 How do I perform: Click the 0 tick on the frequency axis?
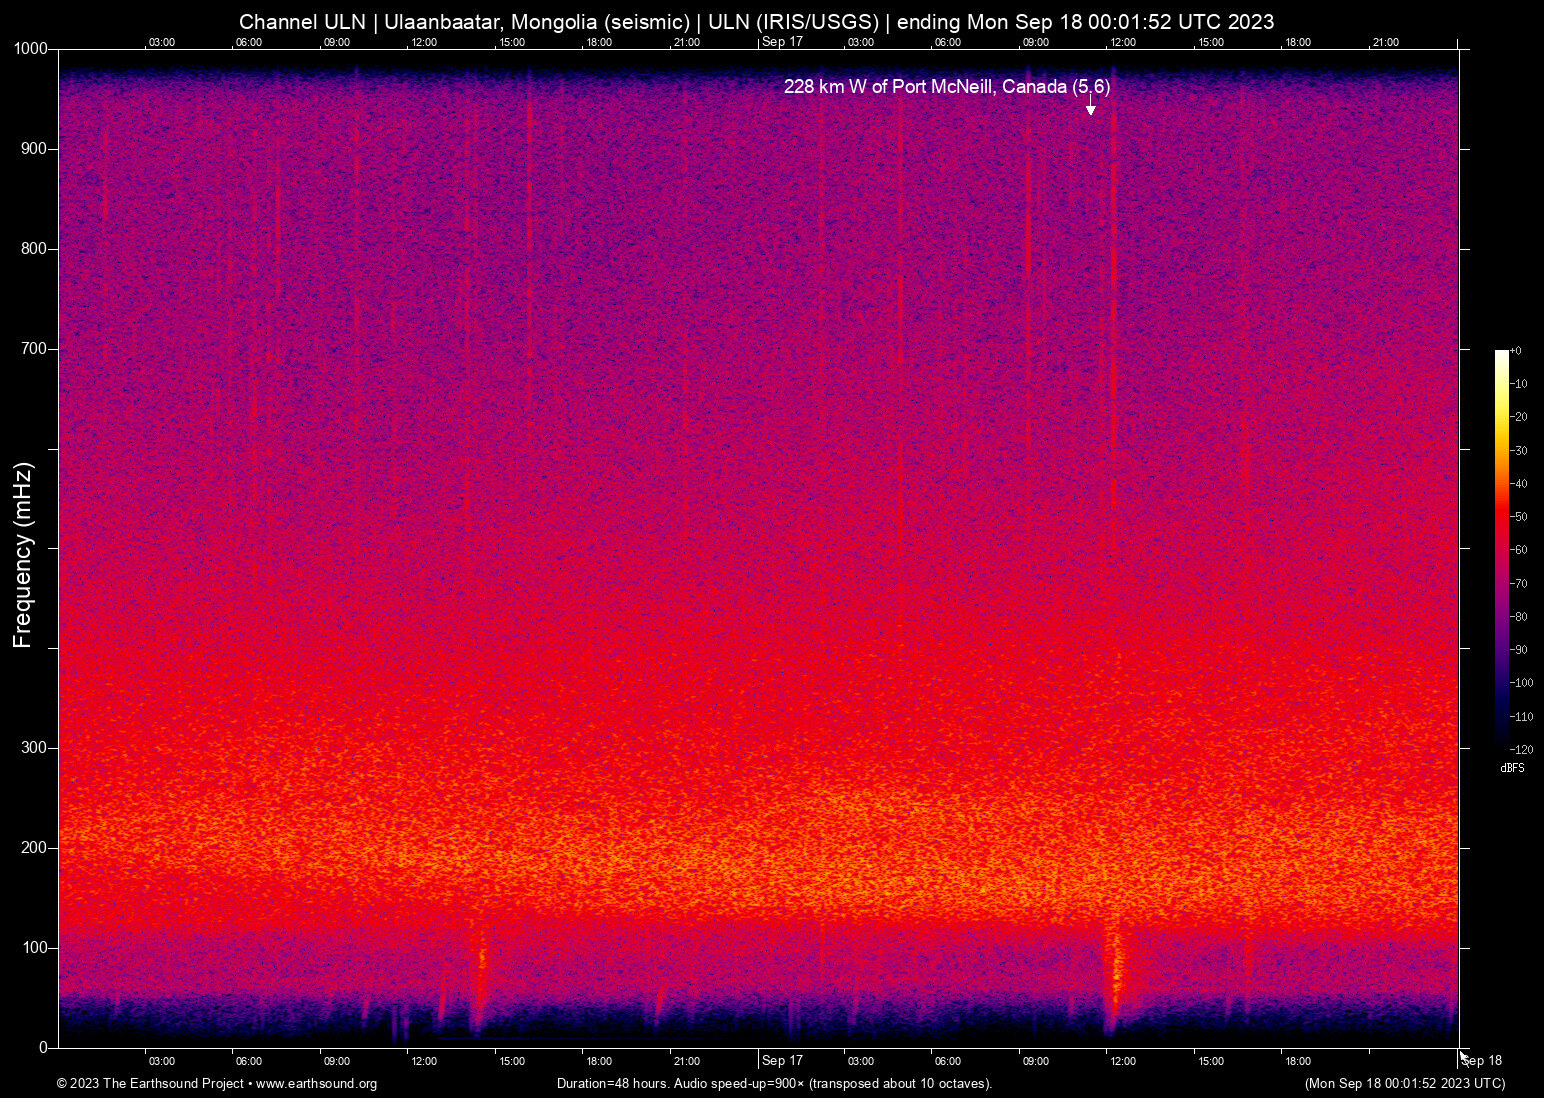(x=43, y=1048)
